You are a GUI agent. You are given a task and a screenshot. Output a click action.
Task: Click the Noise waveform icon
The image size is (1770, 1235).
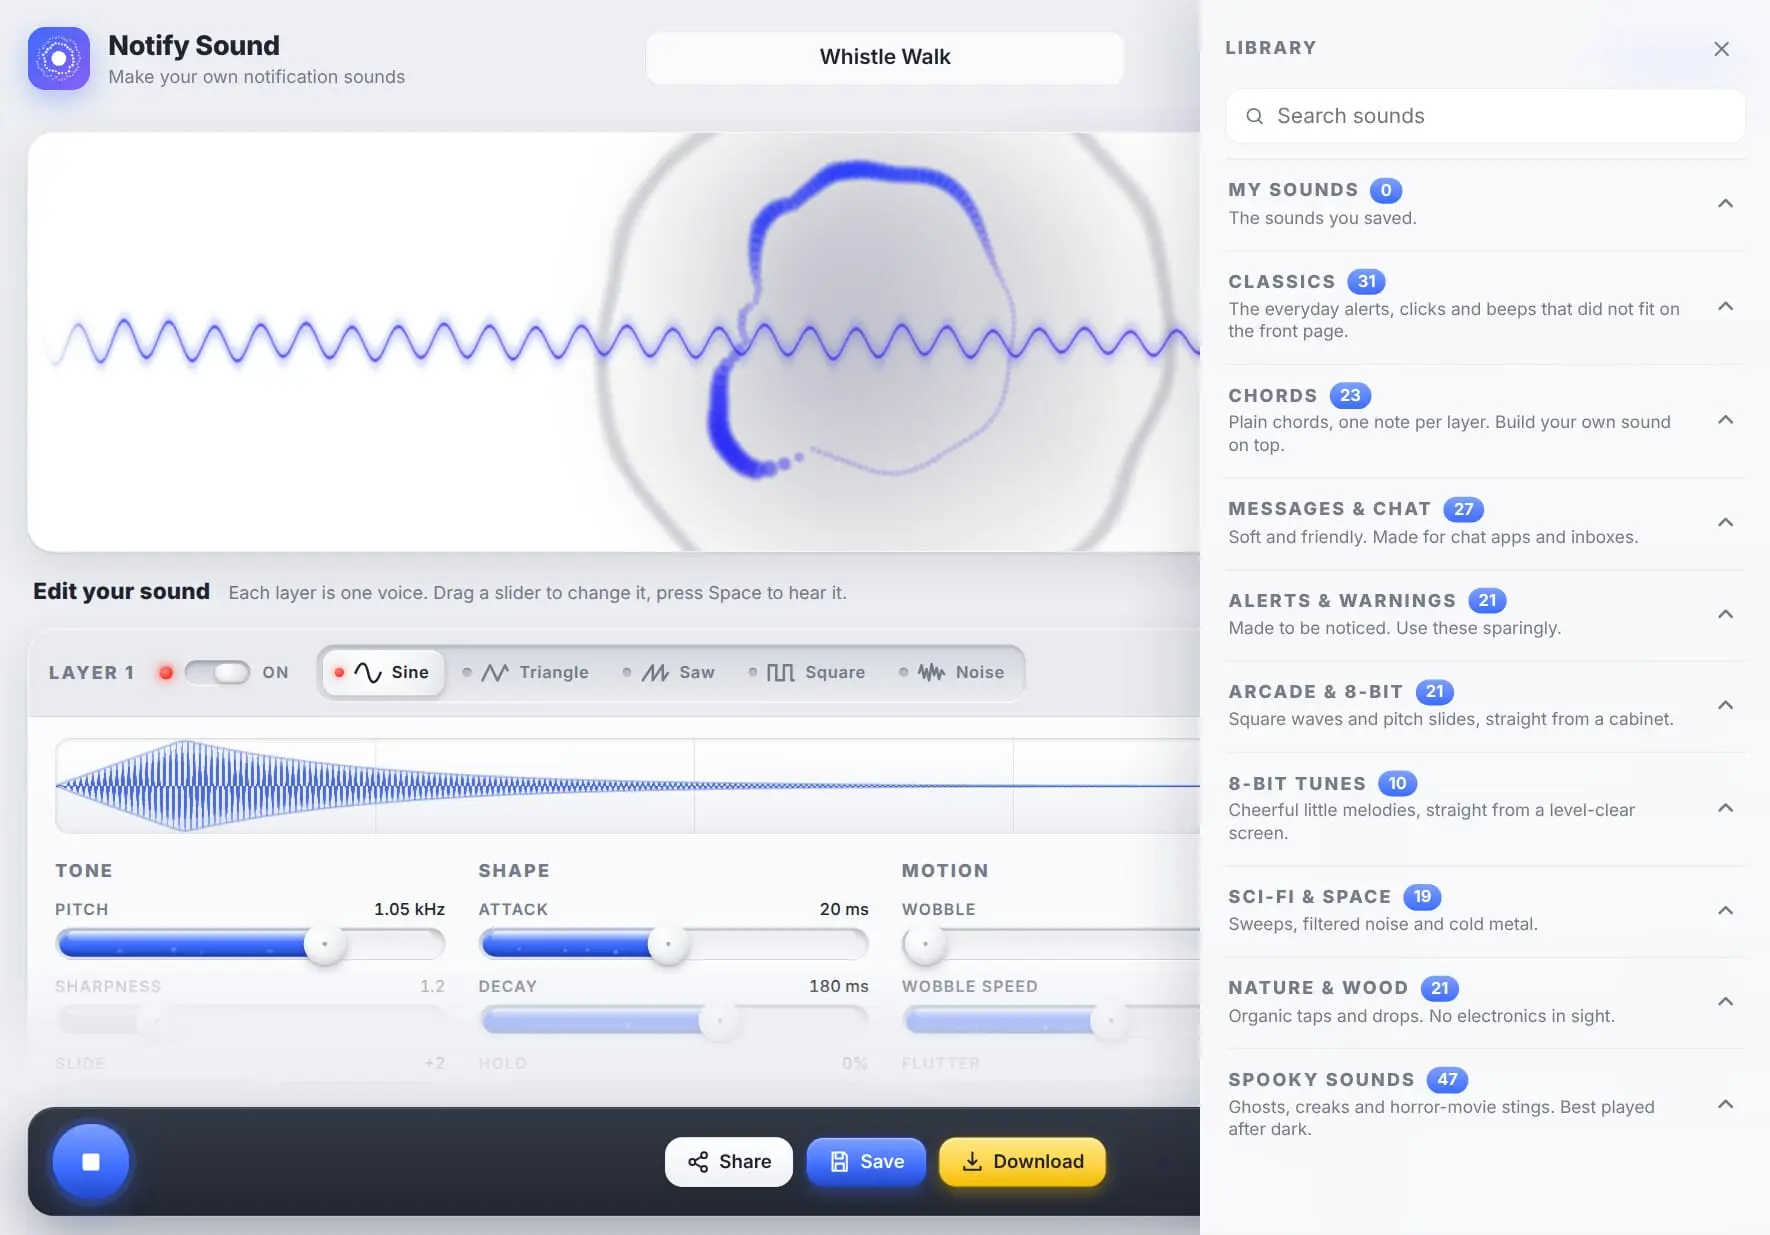(x=931, y=673)
